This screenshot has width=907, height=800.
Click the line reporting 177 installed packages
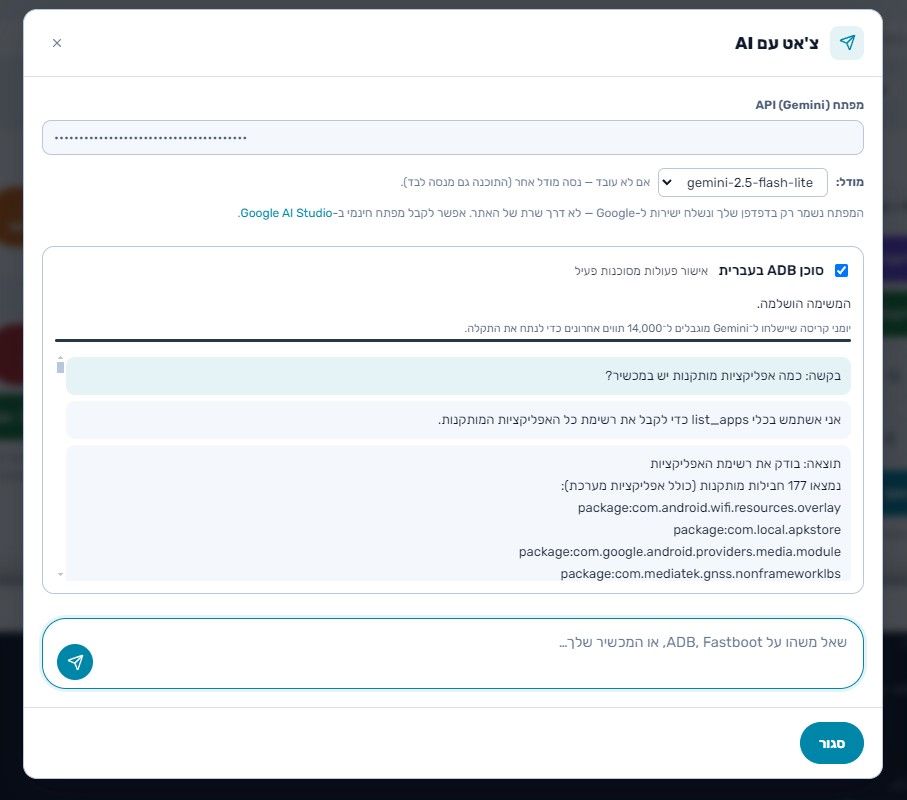pos(700,486)
